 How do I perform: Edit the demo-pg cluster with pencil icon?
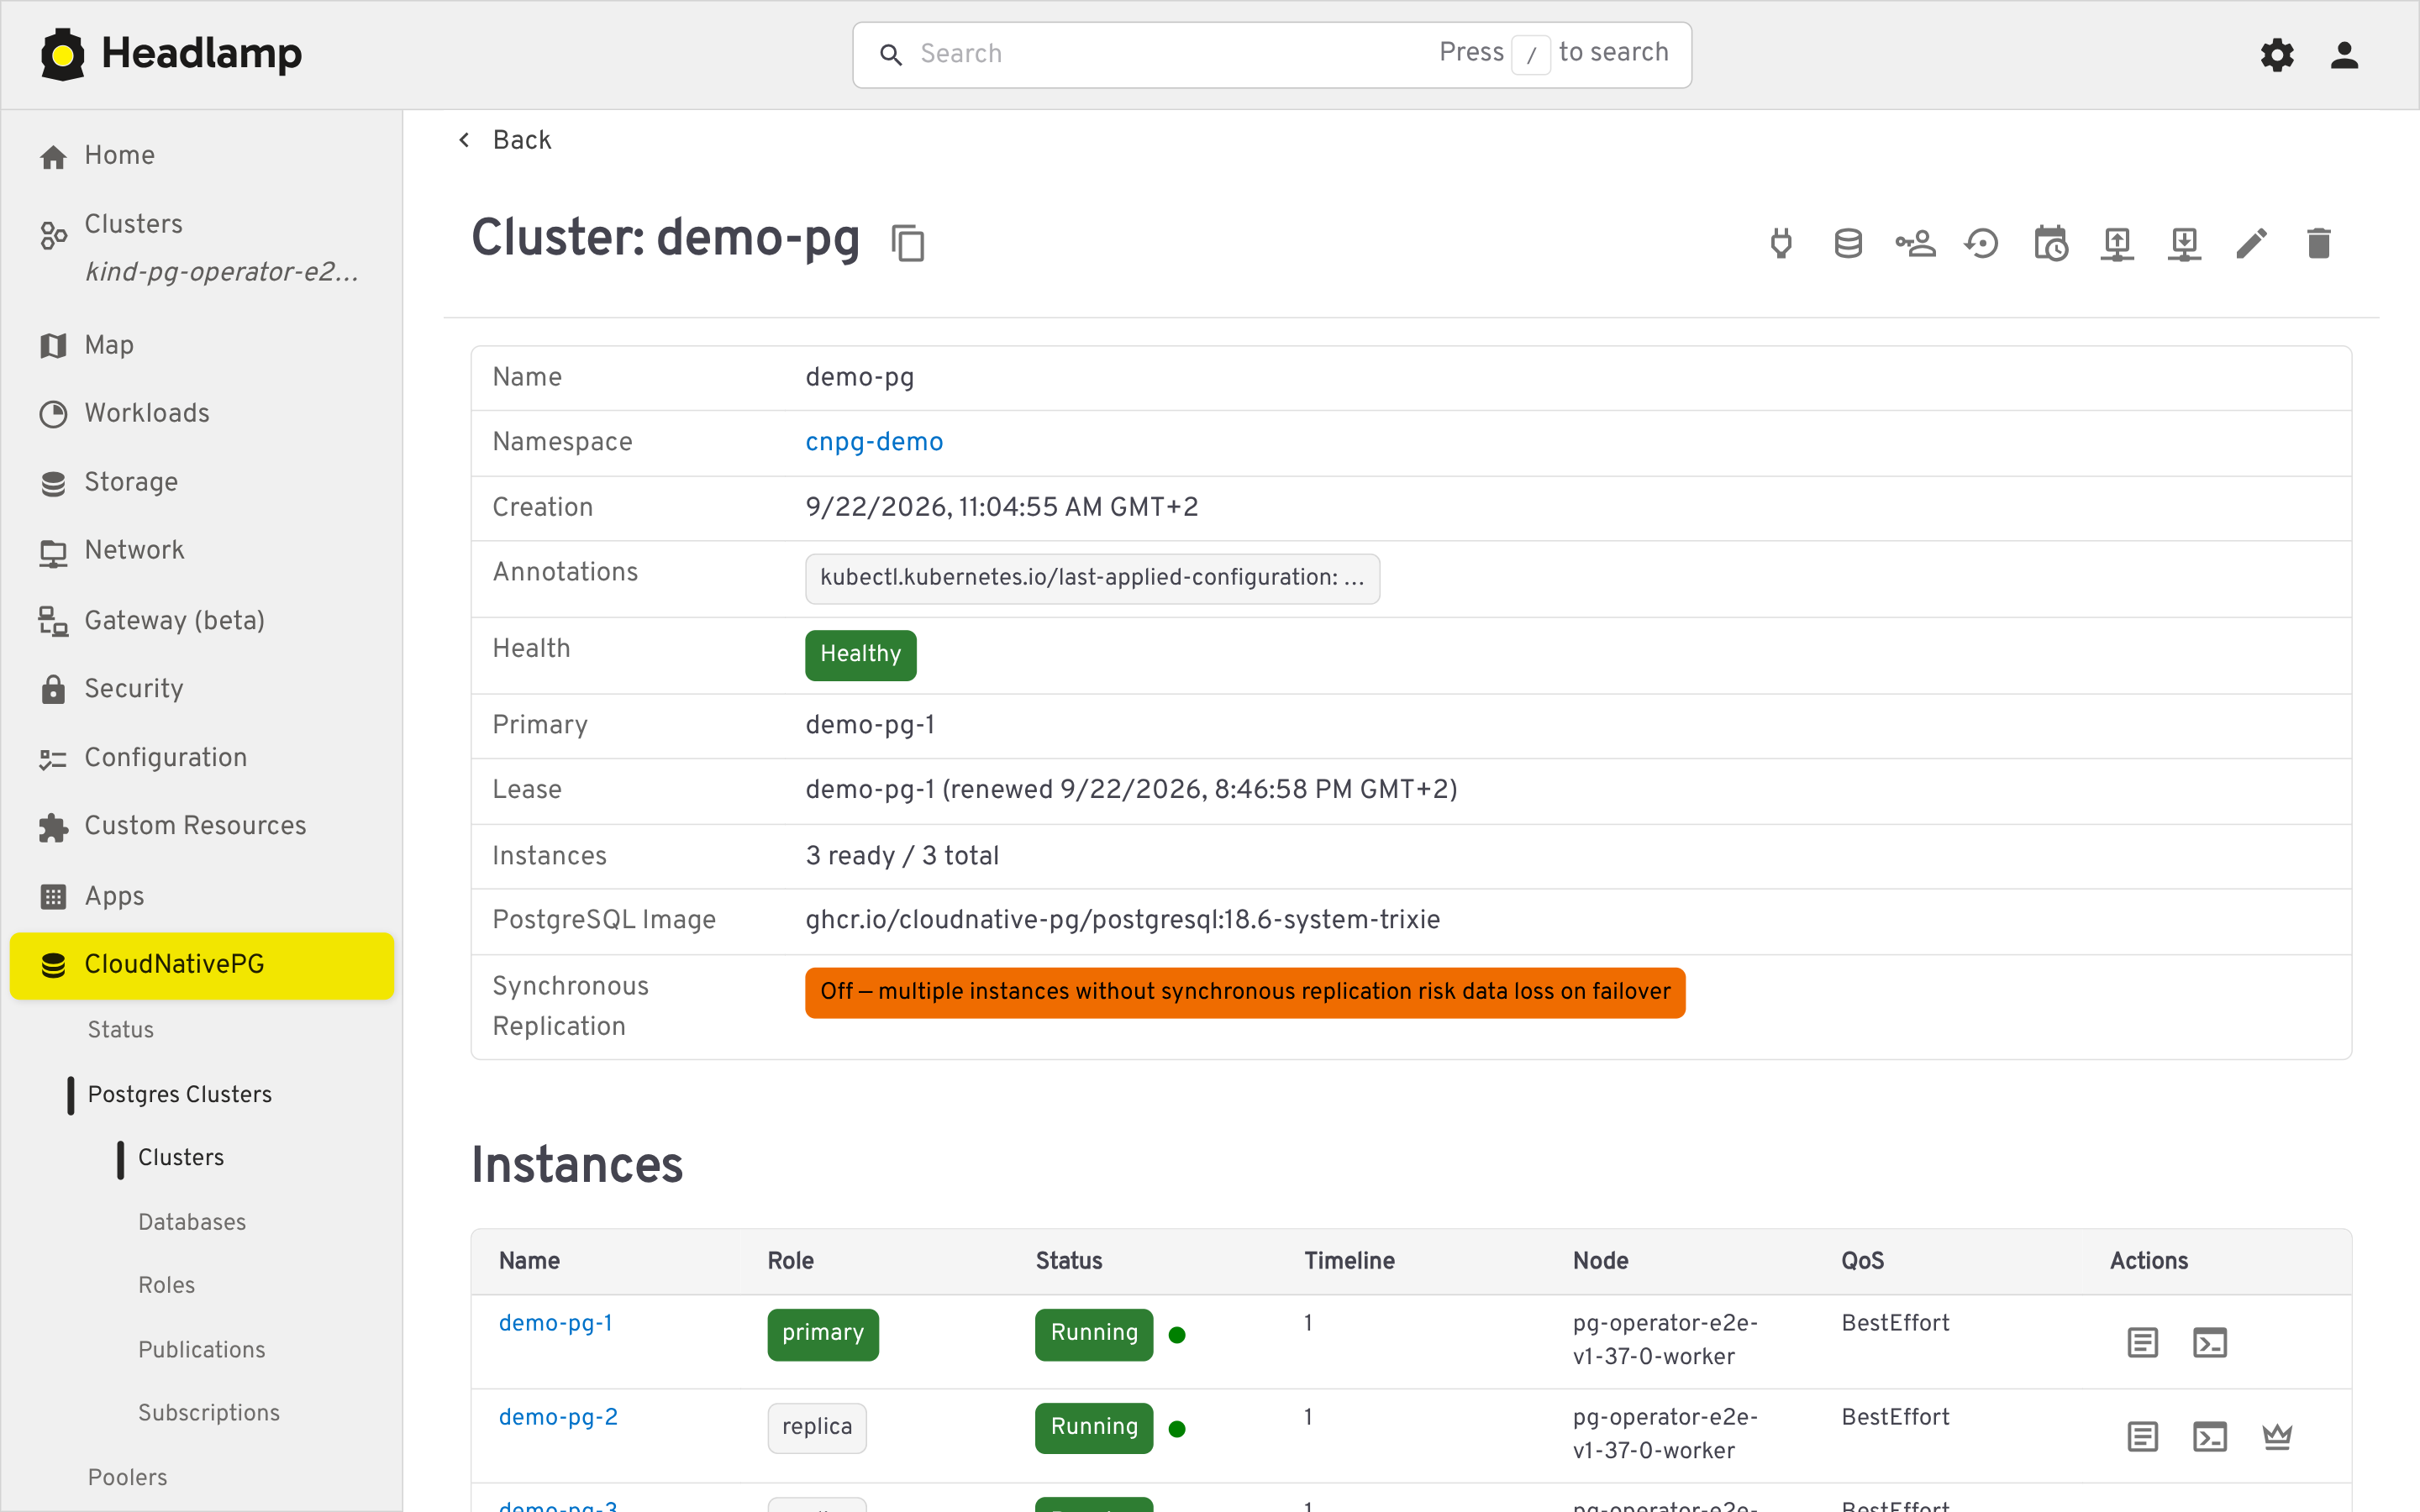2252,243
